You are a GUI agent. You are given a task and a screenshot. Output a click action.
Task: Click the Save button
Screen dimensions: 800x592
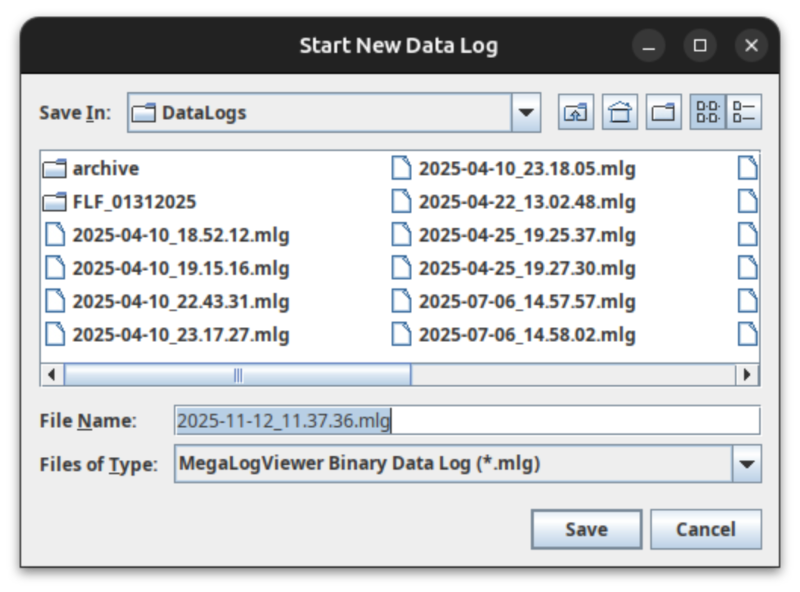tap(586, 529)
